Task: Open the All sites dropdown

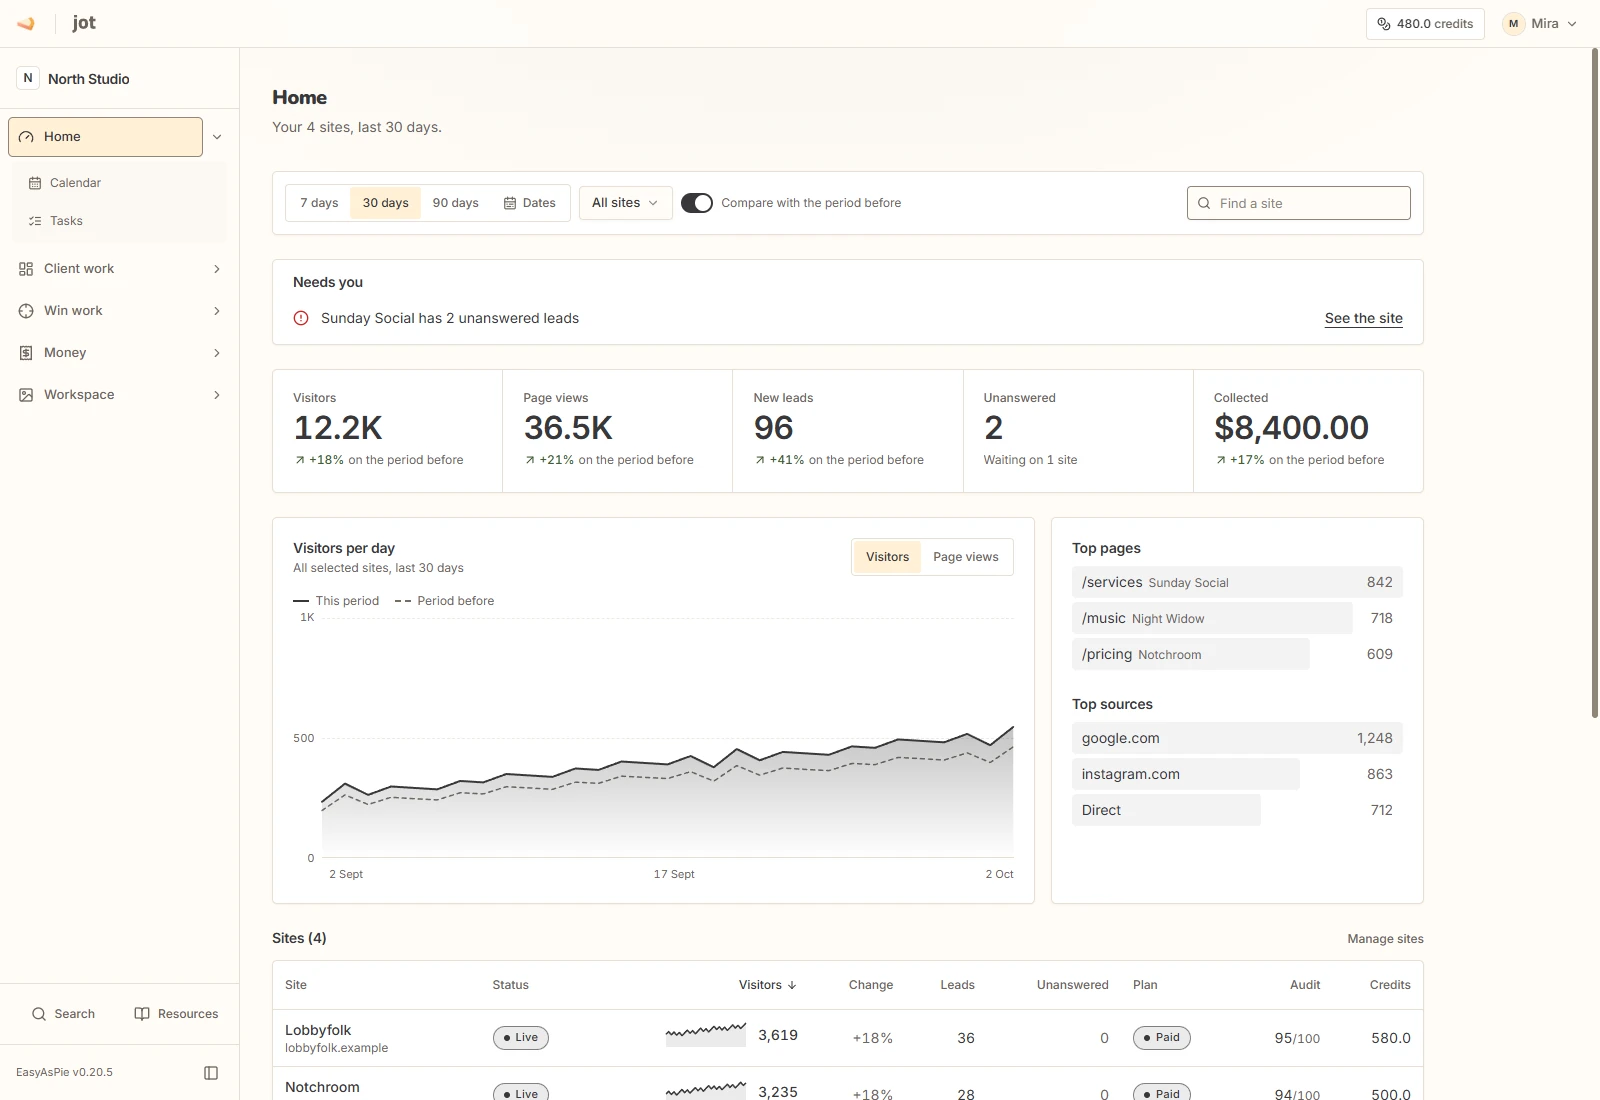Action: click(x=626, y=203)
